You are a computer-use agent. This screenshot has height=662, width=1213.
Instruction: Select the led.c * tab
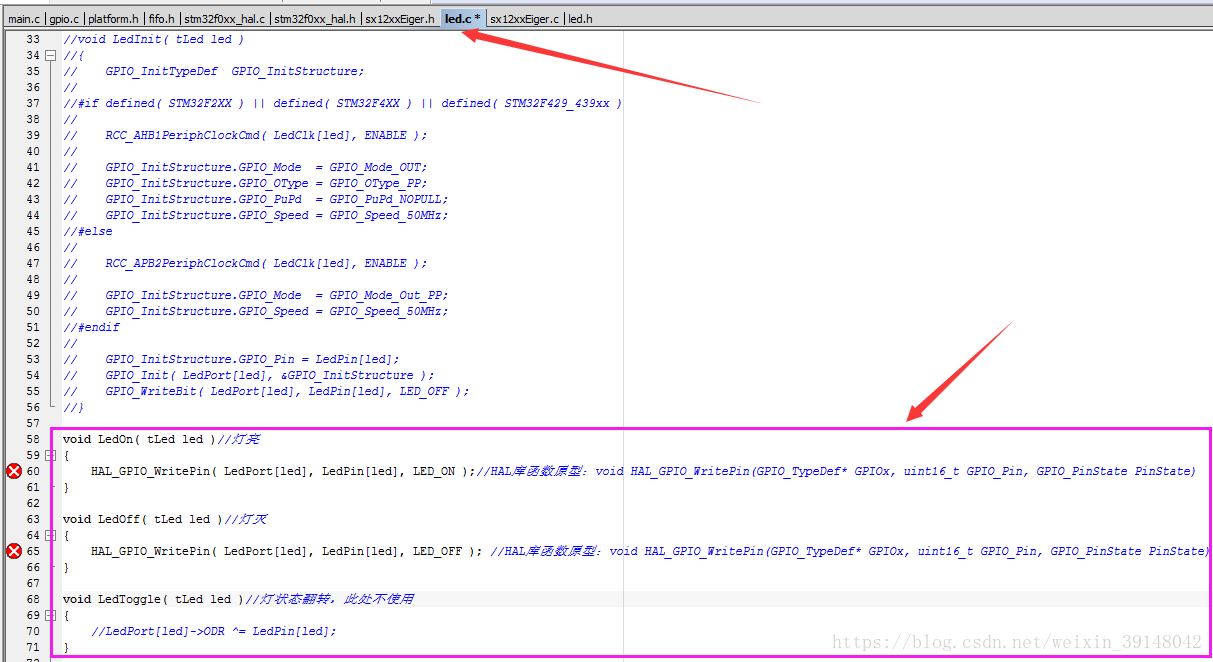coord(463,19)
